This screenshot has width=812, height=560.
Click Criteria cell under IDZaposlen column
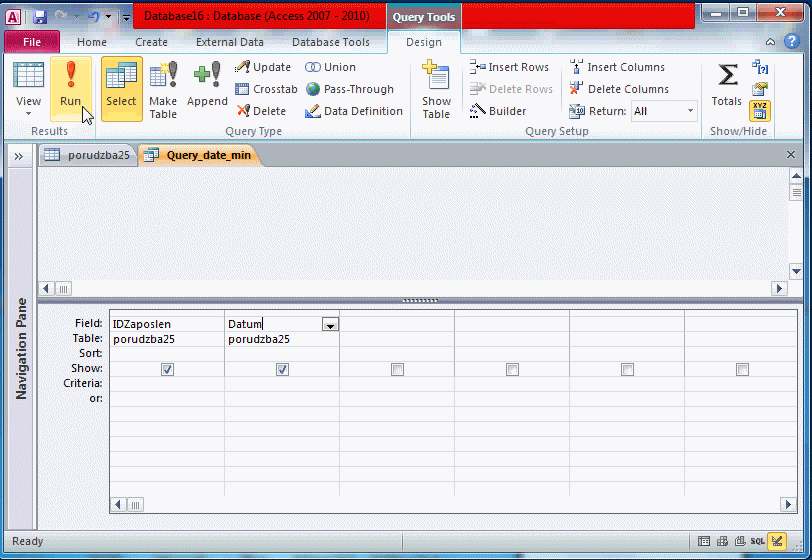[167, 383]
